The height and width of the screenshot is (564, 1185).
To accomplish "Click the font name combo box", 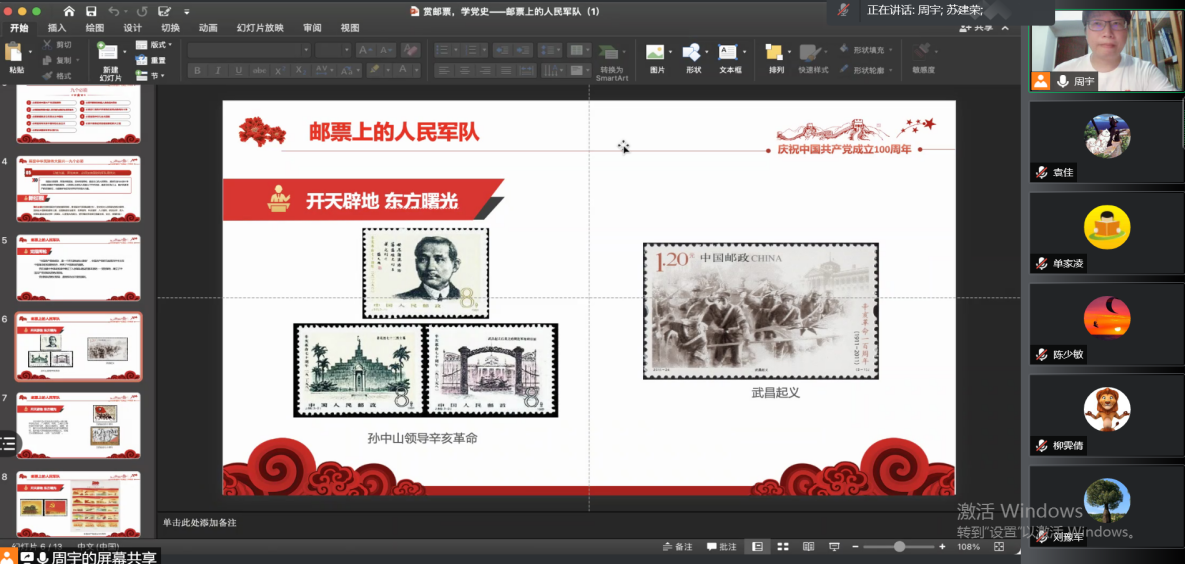I will (x=249, y=50).
